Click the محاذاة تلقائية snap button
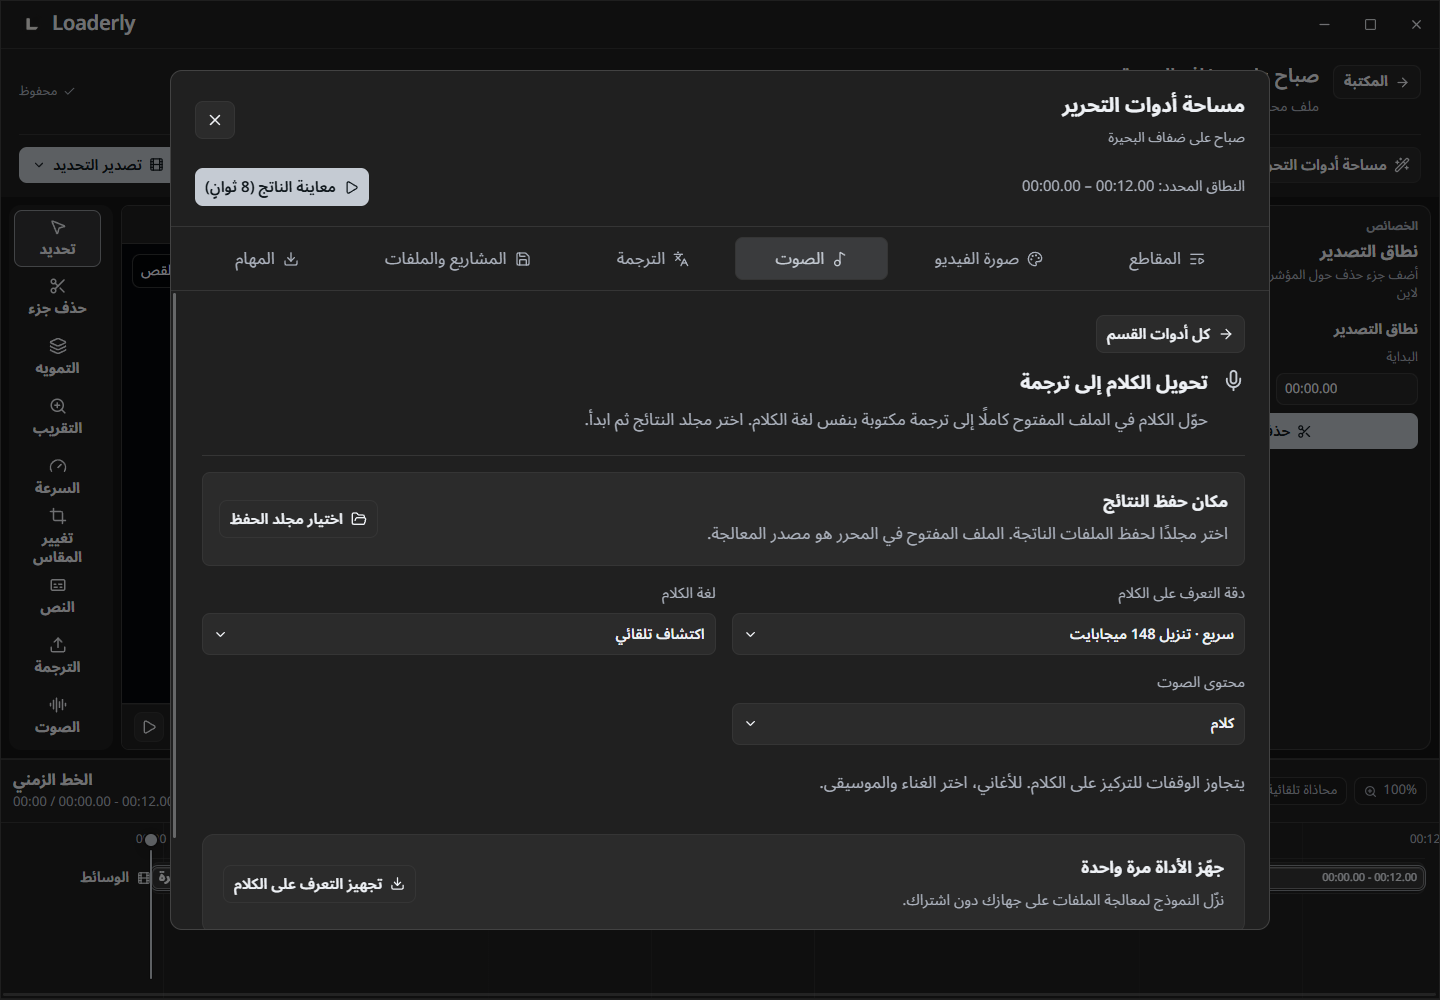 click(x=1307, y=790)
